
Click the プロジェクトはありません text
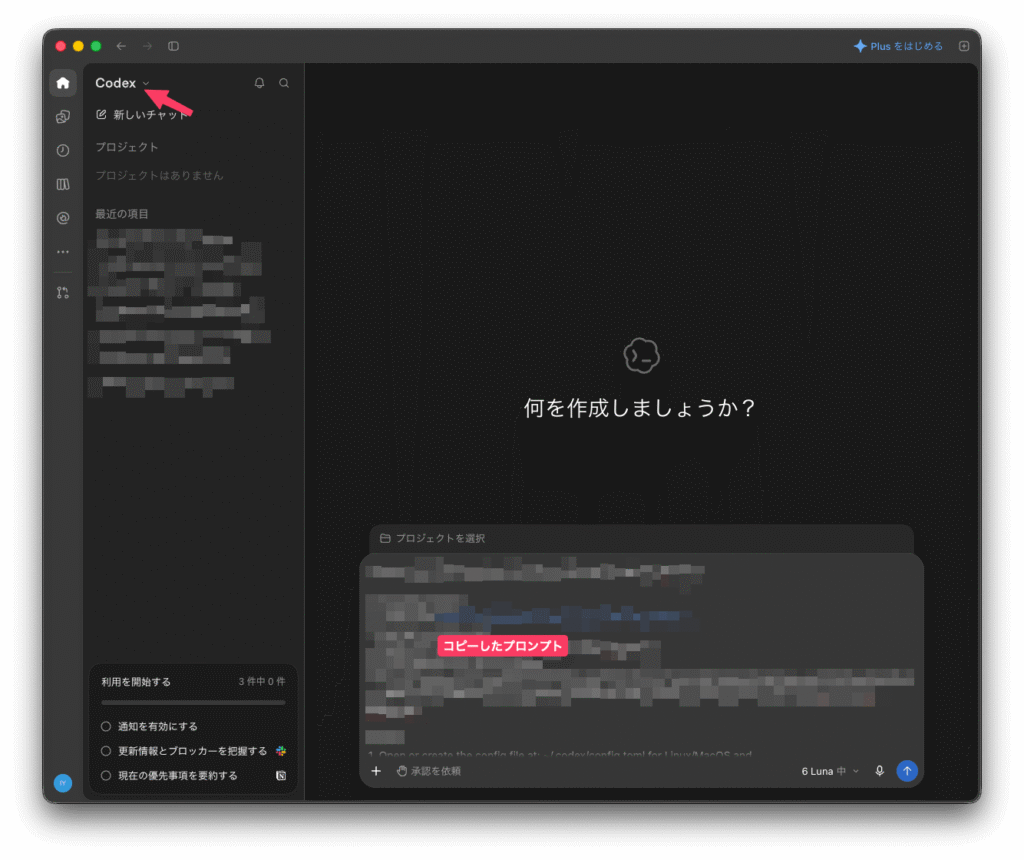[x=159, y=176]
